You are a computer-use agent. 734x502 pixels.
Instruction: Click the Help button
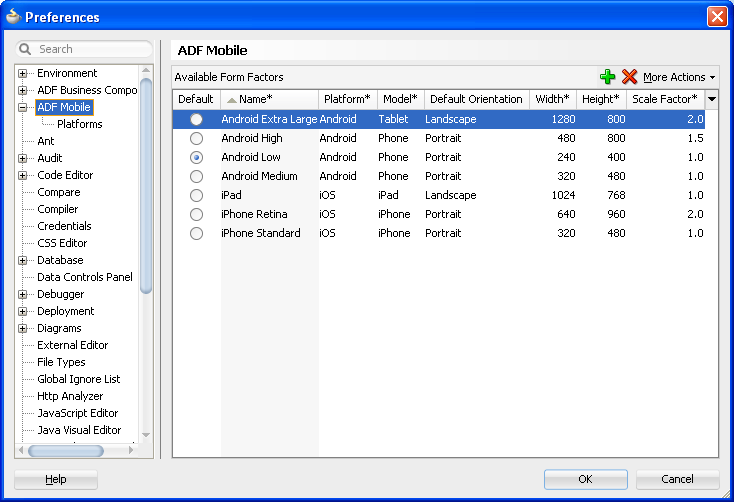pyautogui.click(x=56, y=480)
